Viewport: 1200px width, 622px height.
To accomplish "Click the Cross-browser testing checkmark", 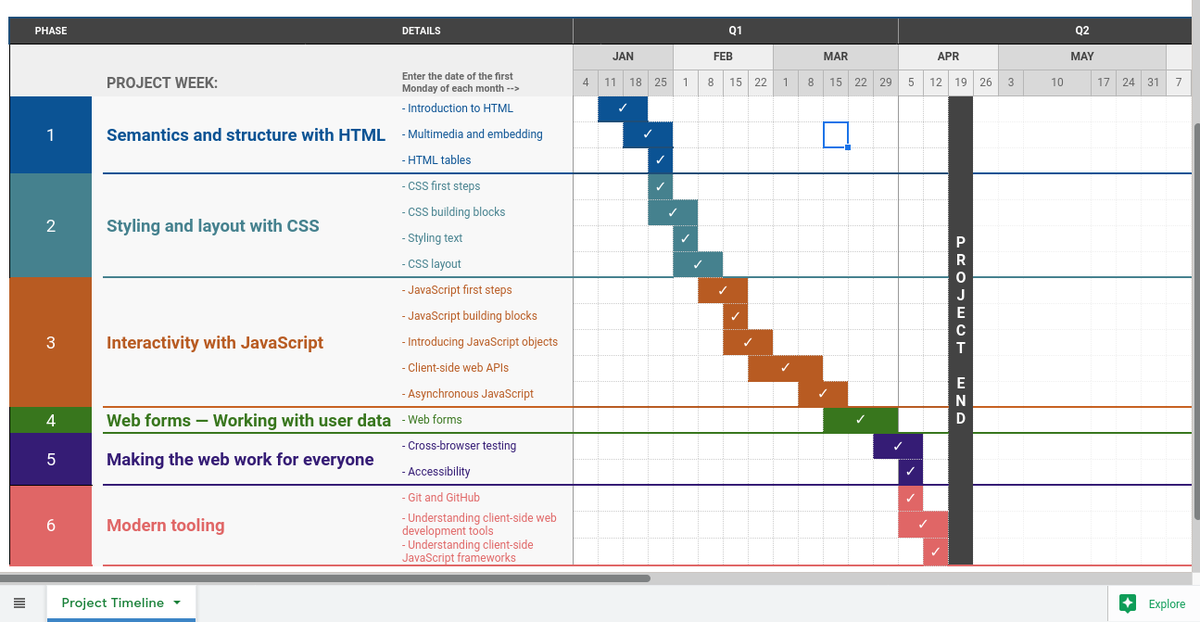I will point(898,446).
